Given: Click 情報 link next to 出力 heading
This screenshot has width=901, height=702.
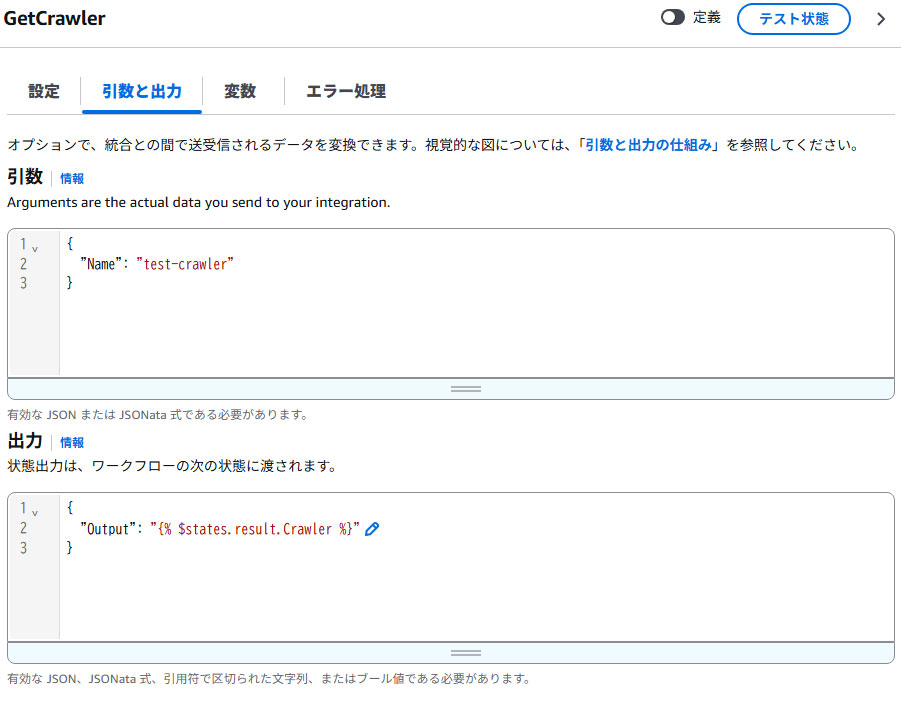Looking at the screenshot, I should pyautogui.click(x=72, y=442).
